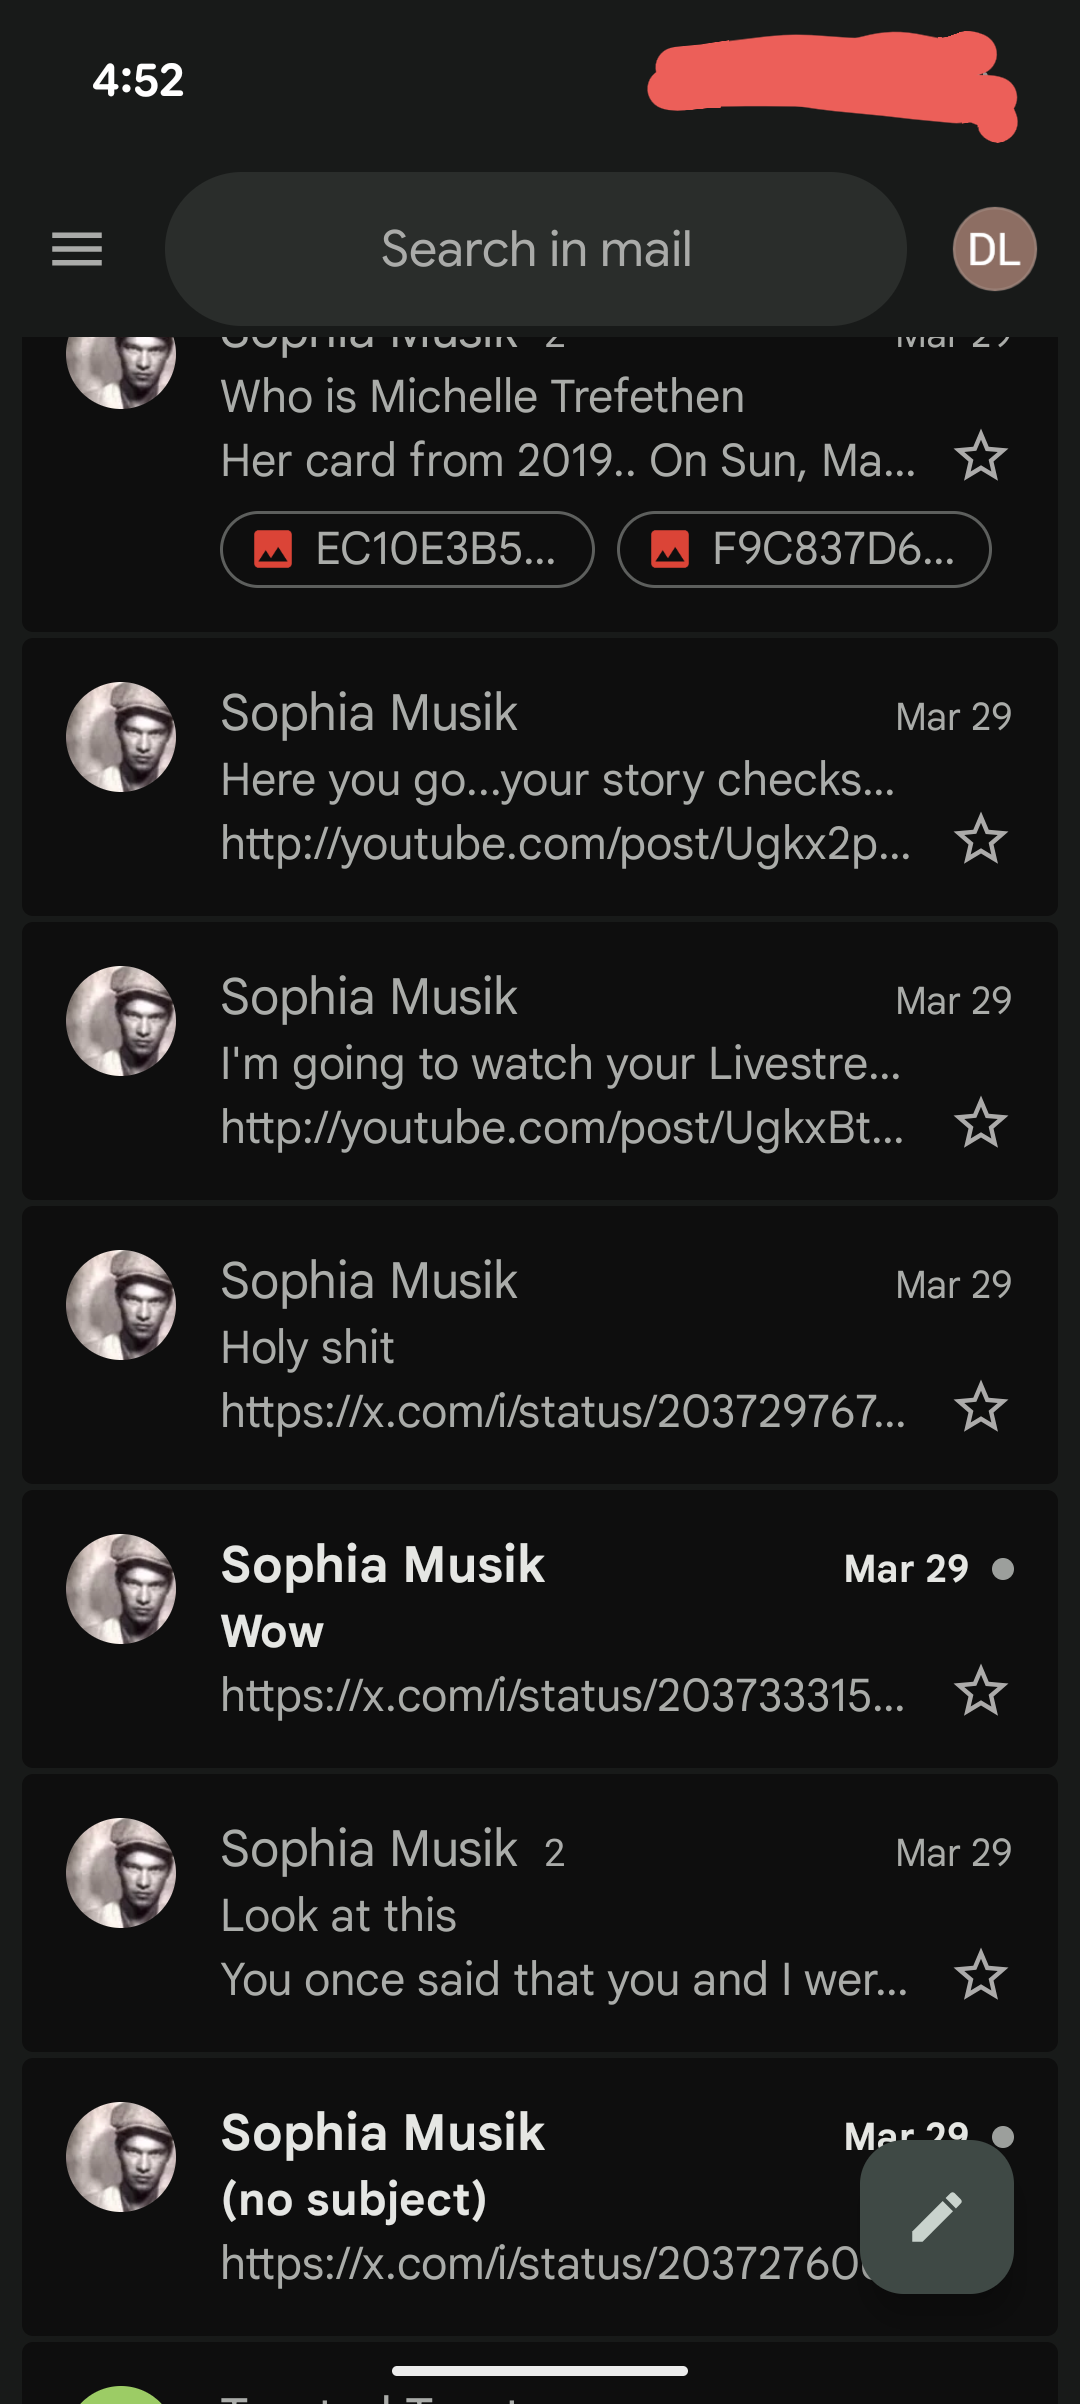Open the F9C837D6 image attachment

(804, 549)
